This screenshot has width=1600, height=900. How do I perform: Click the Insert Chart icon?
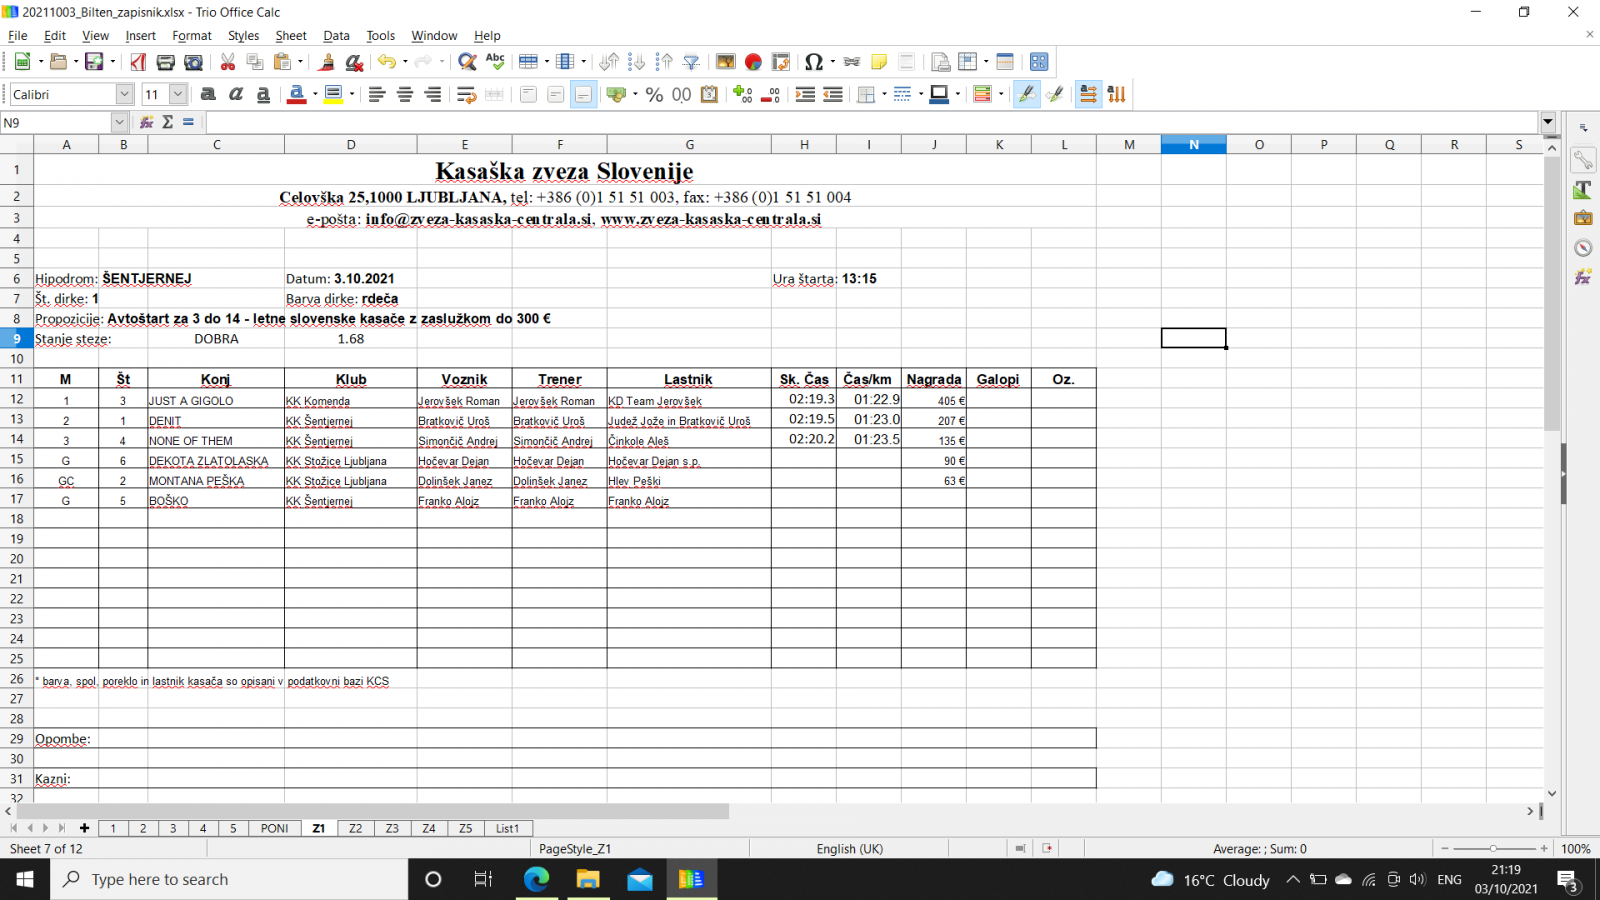click(x=753, y=62)
